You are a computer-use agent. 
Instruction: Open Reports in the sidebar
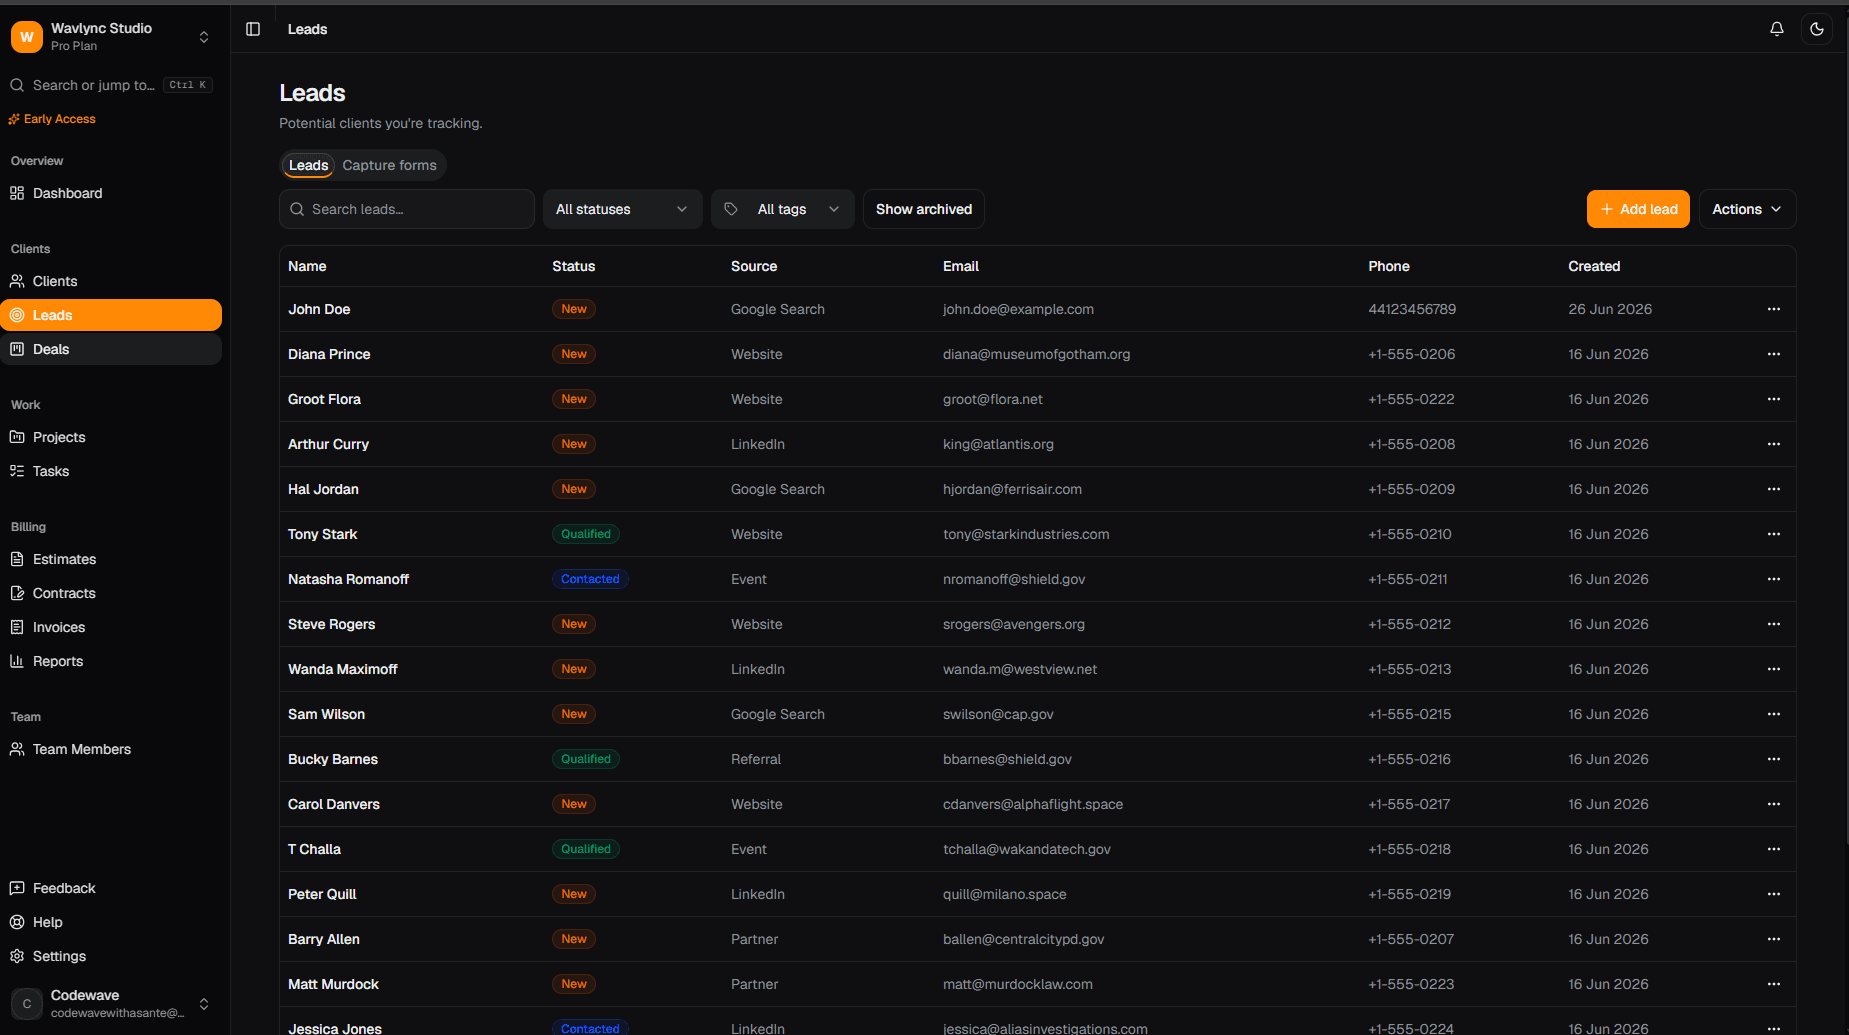111,661
